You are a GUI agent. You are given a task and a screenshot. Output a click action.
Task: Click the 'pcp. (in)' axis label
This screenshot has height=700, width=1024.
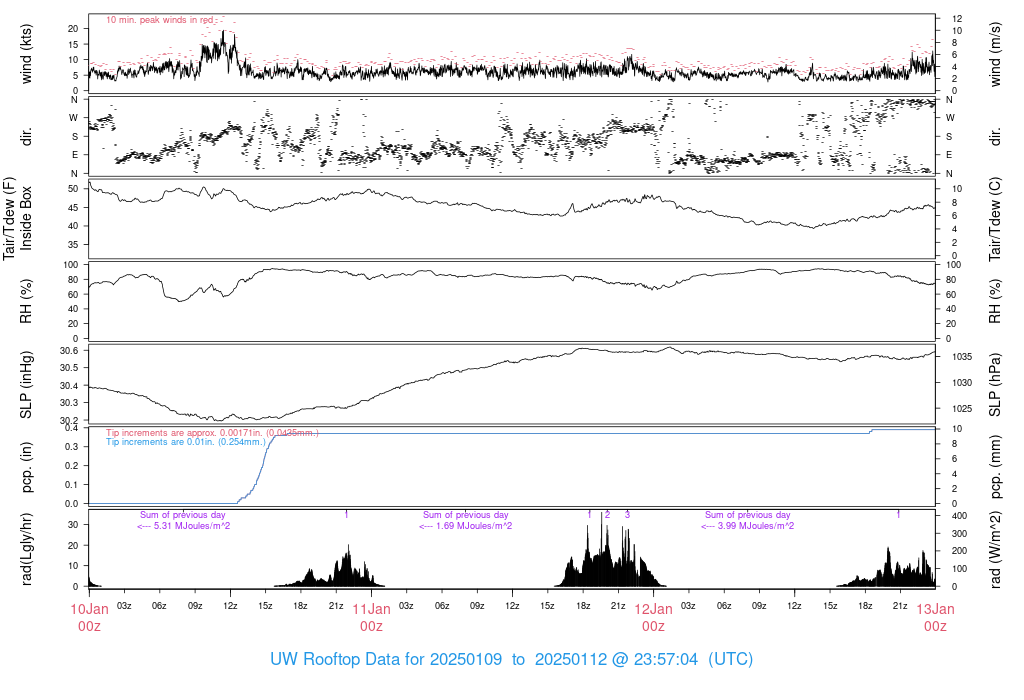(27, 467)
